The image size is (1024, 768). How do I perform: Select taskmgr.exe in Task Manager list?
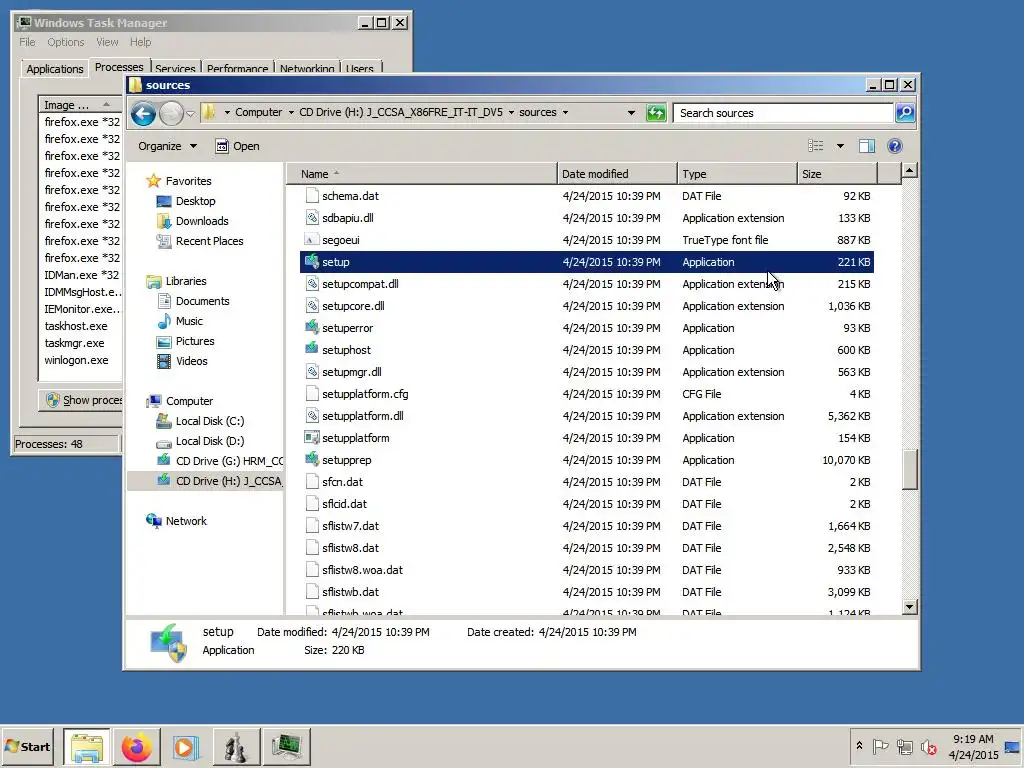74,343
